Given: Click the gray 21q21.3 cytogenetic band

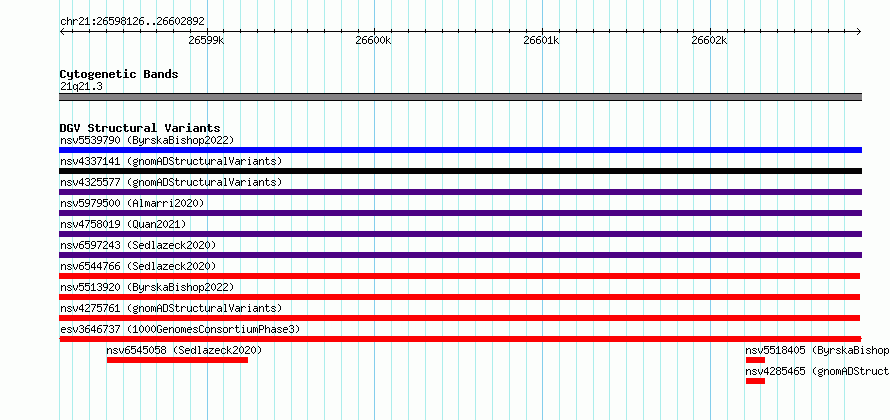Looking at the screenshot, I should pyautogui.click(x=460, y=97).
